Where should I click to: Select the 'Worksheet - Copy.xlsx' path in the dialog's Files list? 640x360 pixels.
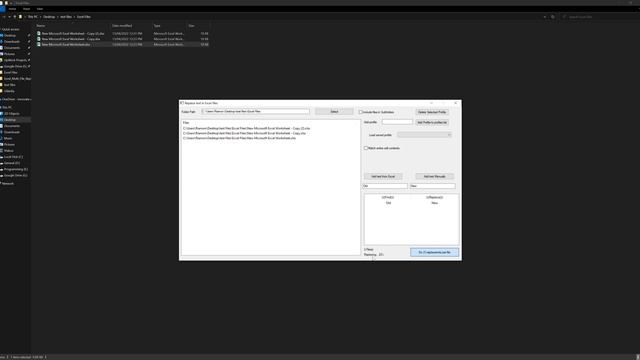[244, 133]
